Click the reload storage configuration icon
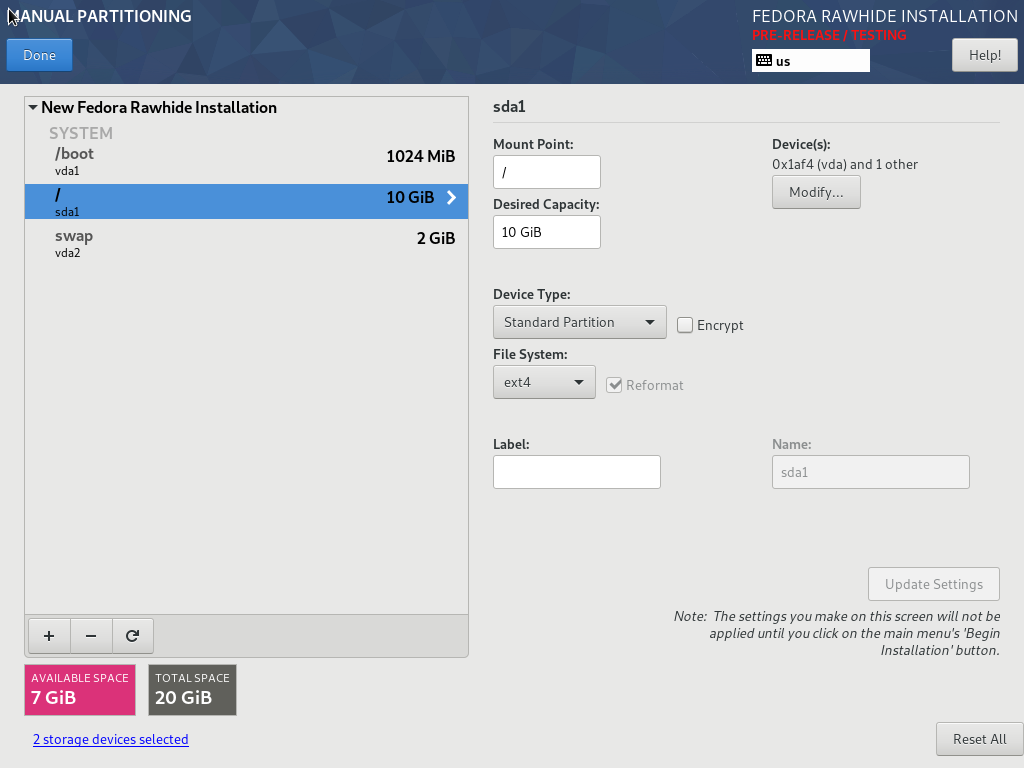This screenshot has height=768, width=1024. click(133, 636)
